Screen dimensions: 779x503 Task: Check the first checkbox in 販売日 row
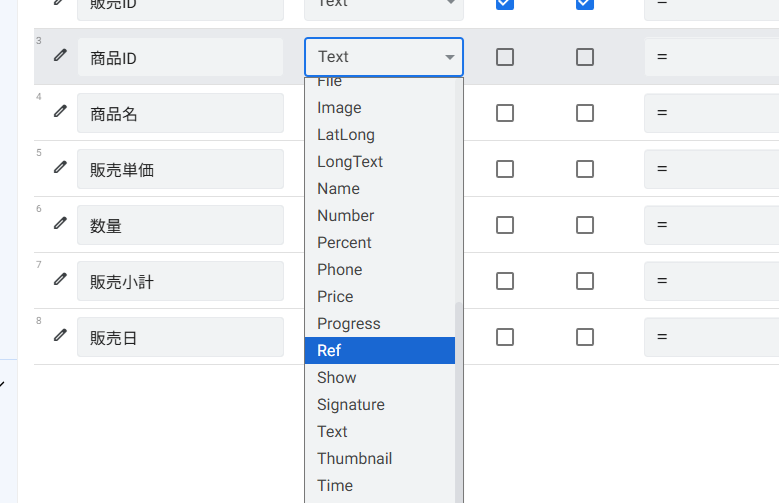pos(505,337)
